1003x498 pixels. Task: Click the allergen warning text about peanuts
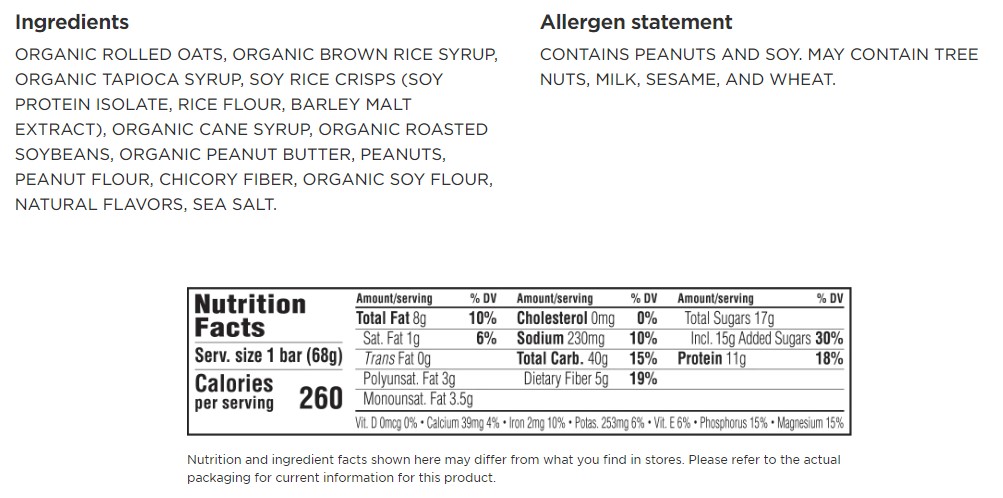tap(758, 67)
